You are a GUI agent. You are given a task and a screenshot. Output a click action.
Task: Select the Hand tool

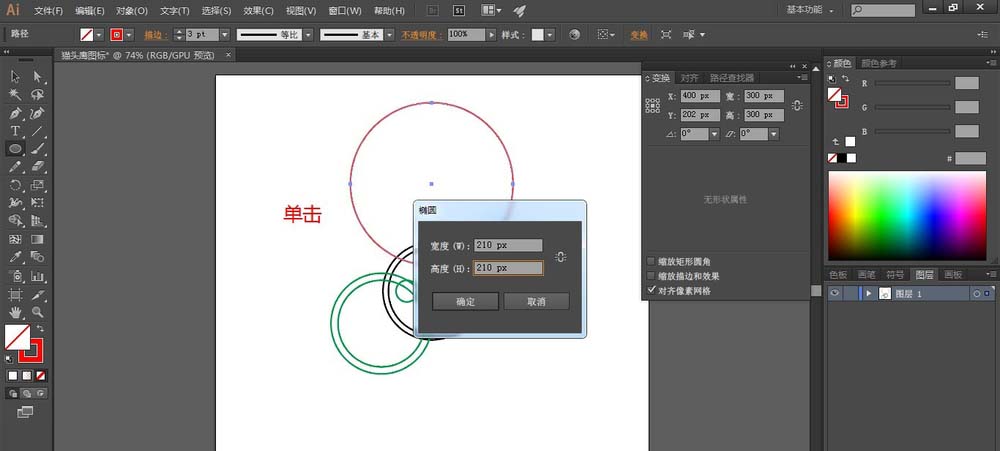click(15, 312)
